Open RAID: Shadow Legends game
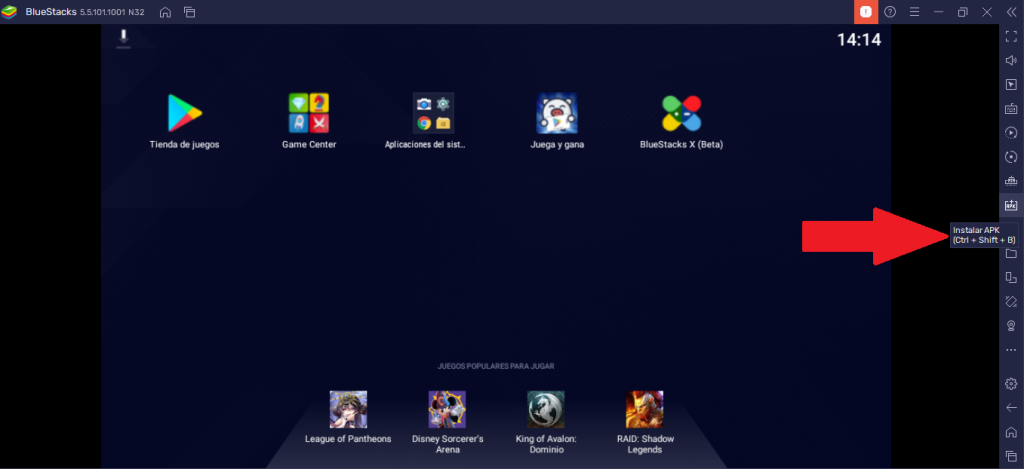This screenshot has height=469, width=1024. click(645, 409)
